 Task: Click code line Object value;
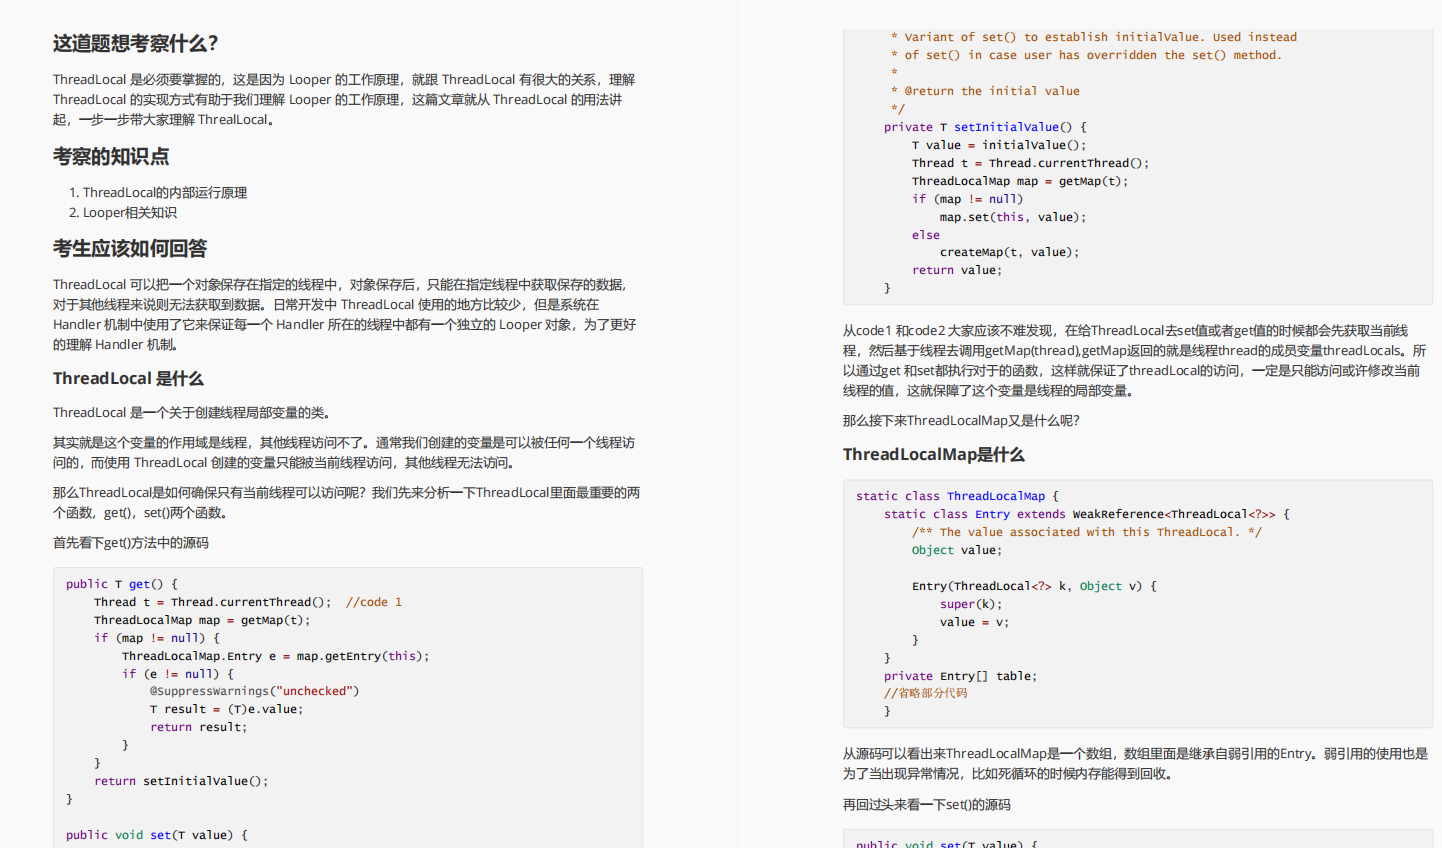pyautogui.click(x=957, y=550)
